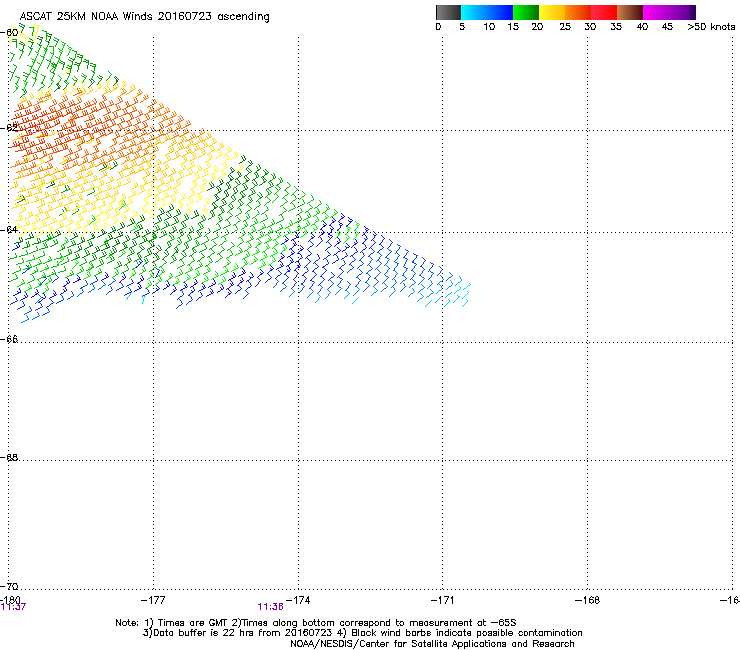Image resolution: width=740 pixels, height=650 pixels.
Task: Select the red 30-35 knots legend band
Action: [x=604, y=12]
